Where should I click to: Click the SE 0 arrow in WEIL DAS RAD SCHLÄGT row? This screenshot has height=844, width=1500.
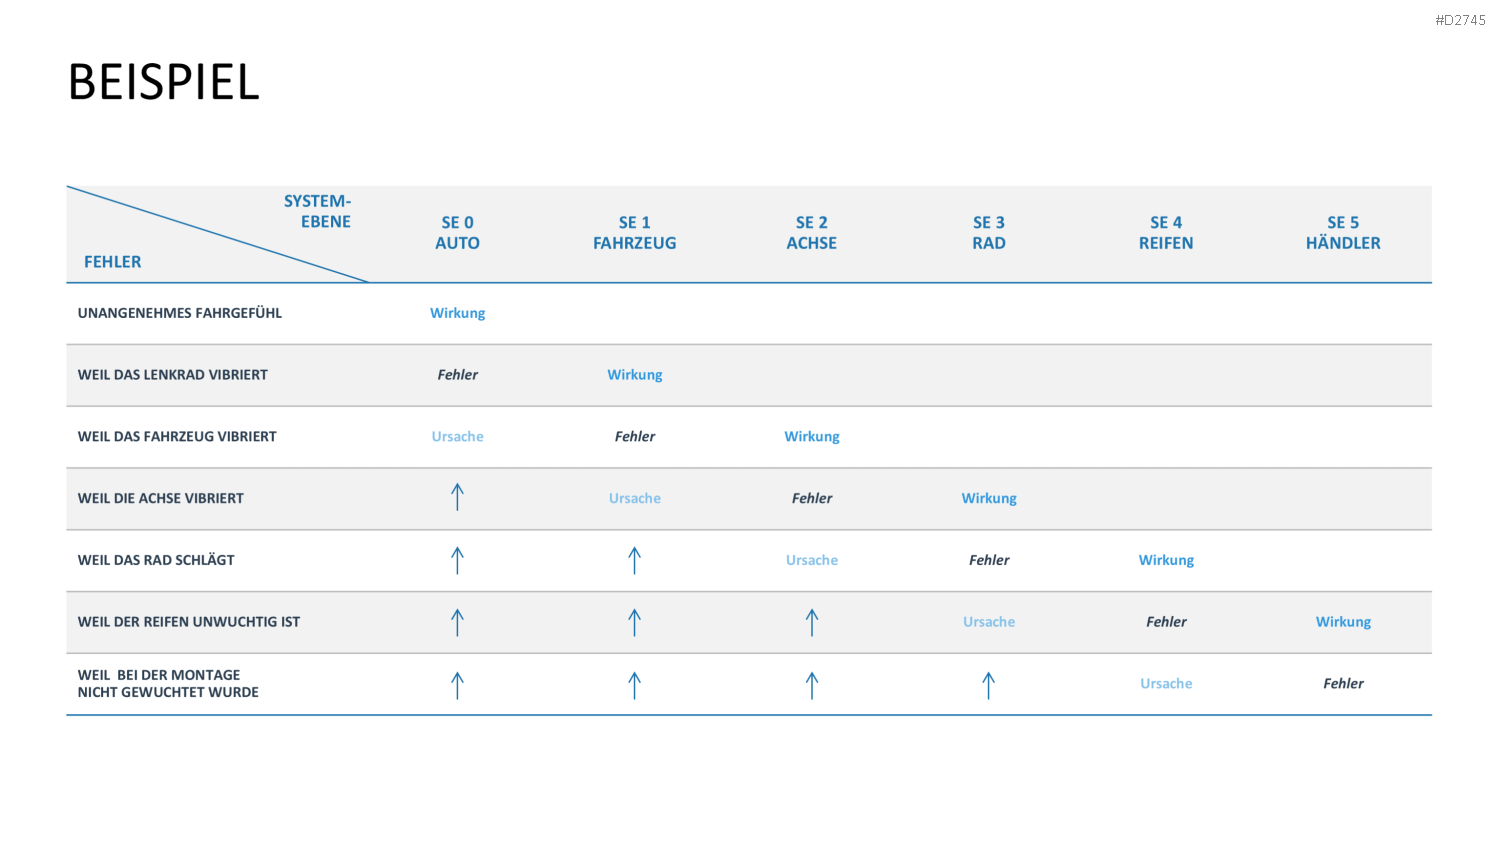point(457,560)
